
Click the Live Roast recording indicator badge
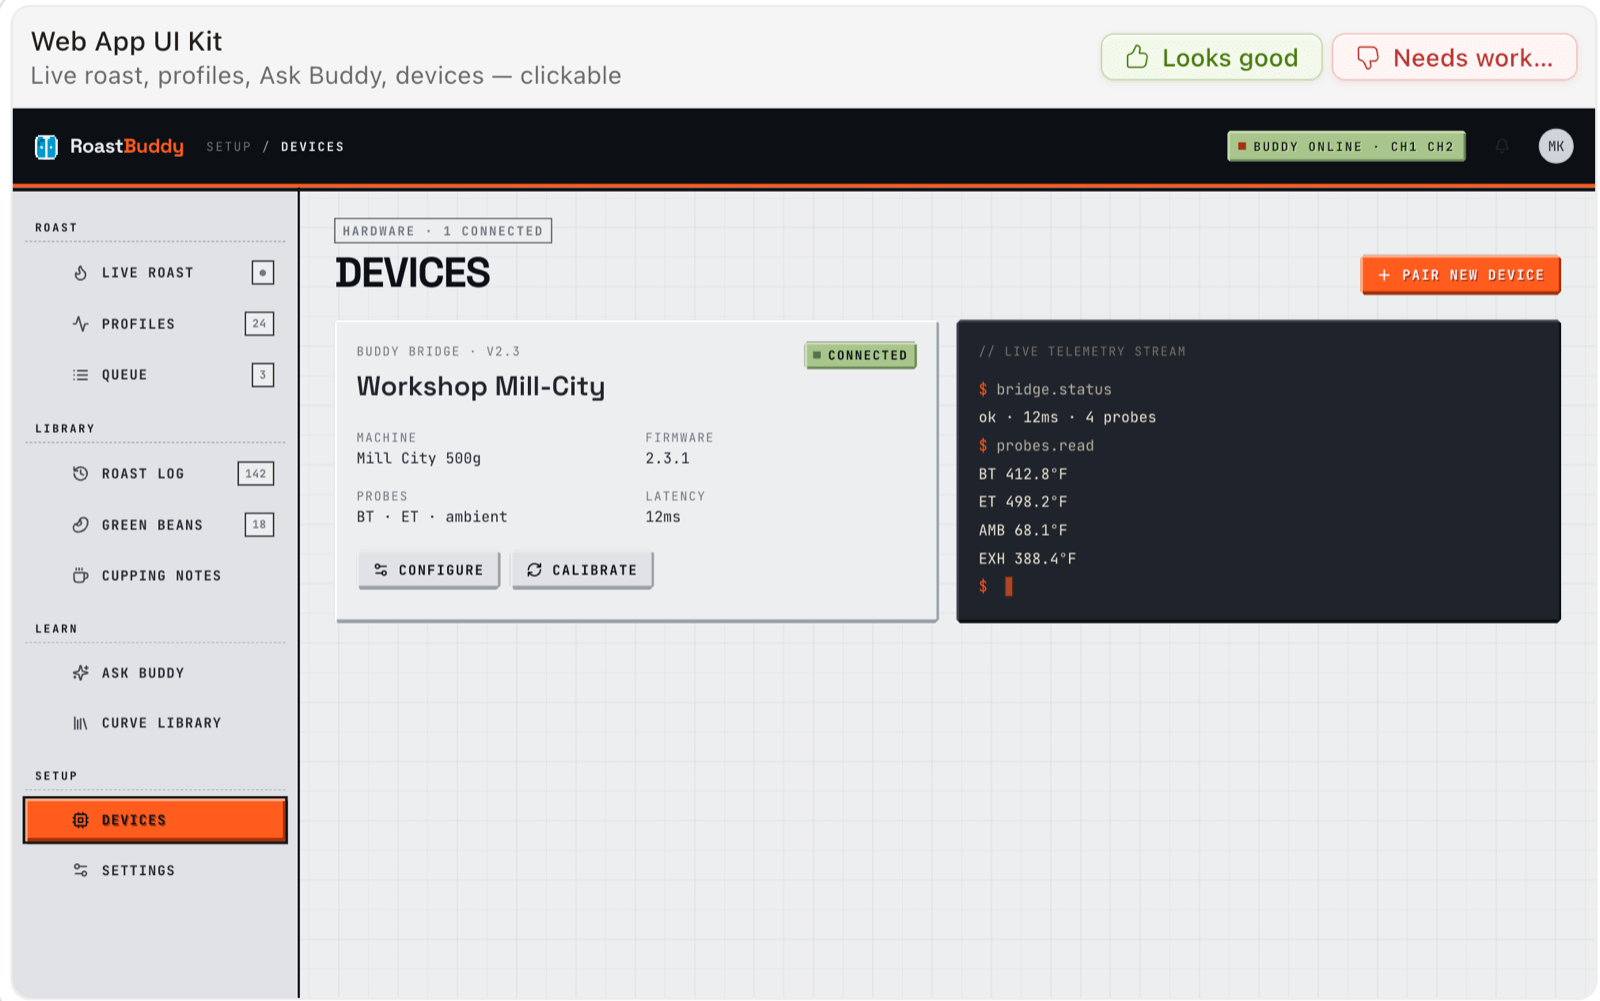tap(262, 272)
